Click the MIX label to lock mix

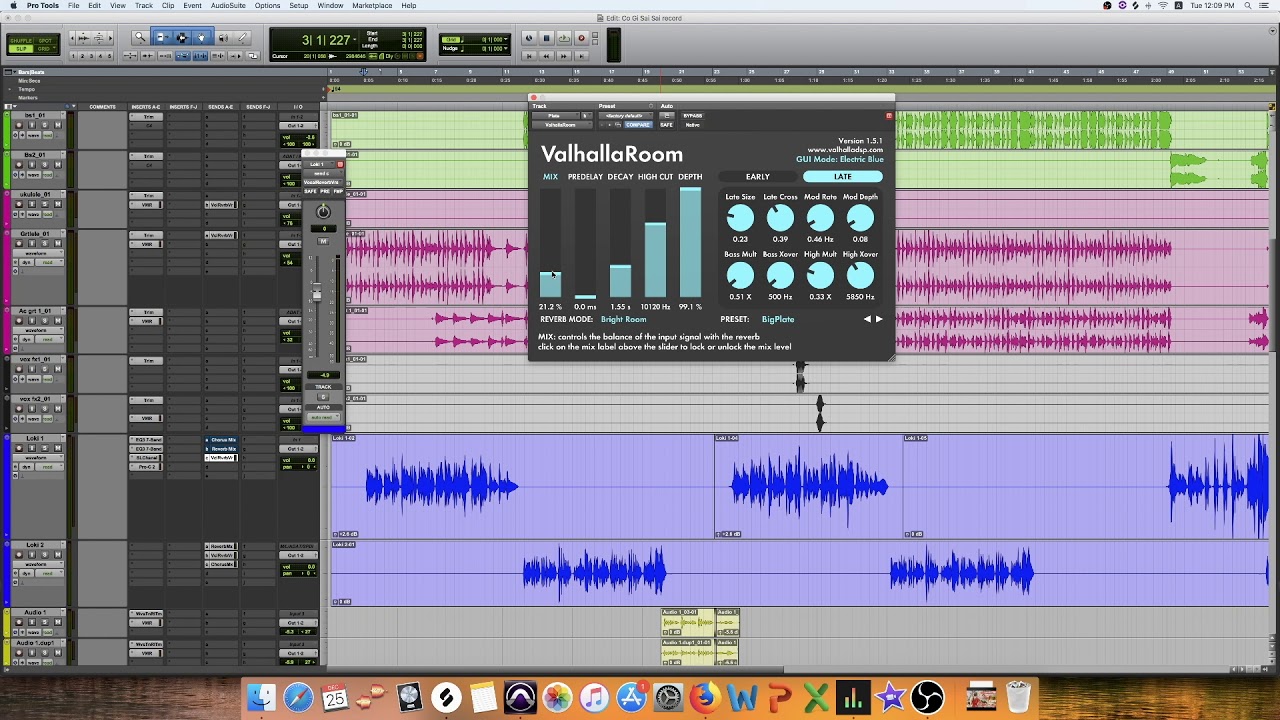(550, 177)
